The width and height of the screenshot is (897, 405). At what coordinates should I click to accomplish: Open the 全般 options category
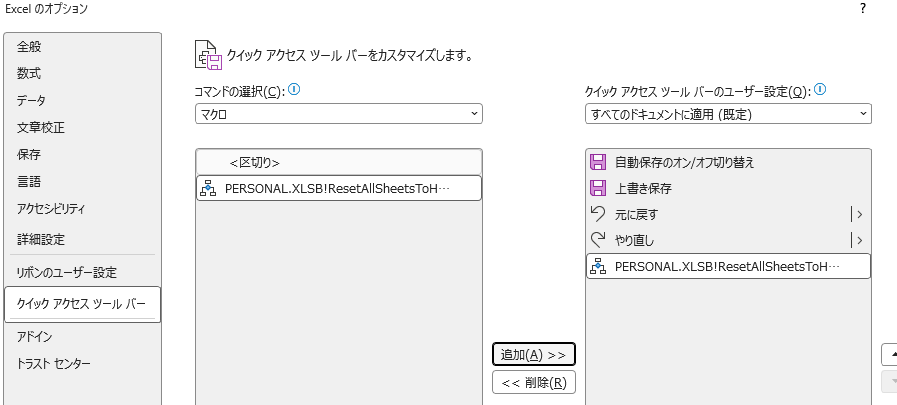pos(82,46)
